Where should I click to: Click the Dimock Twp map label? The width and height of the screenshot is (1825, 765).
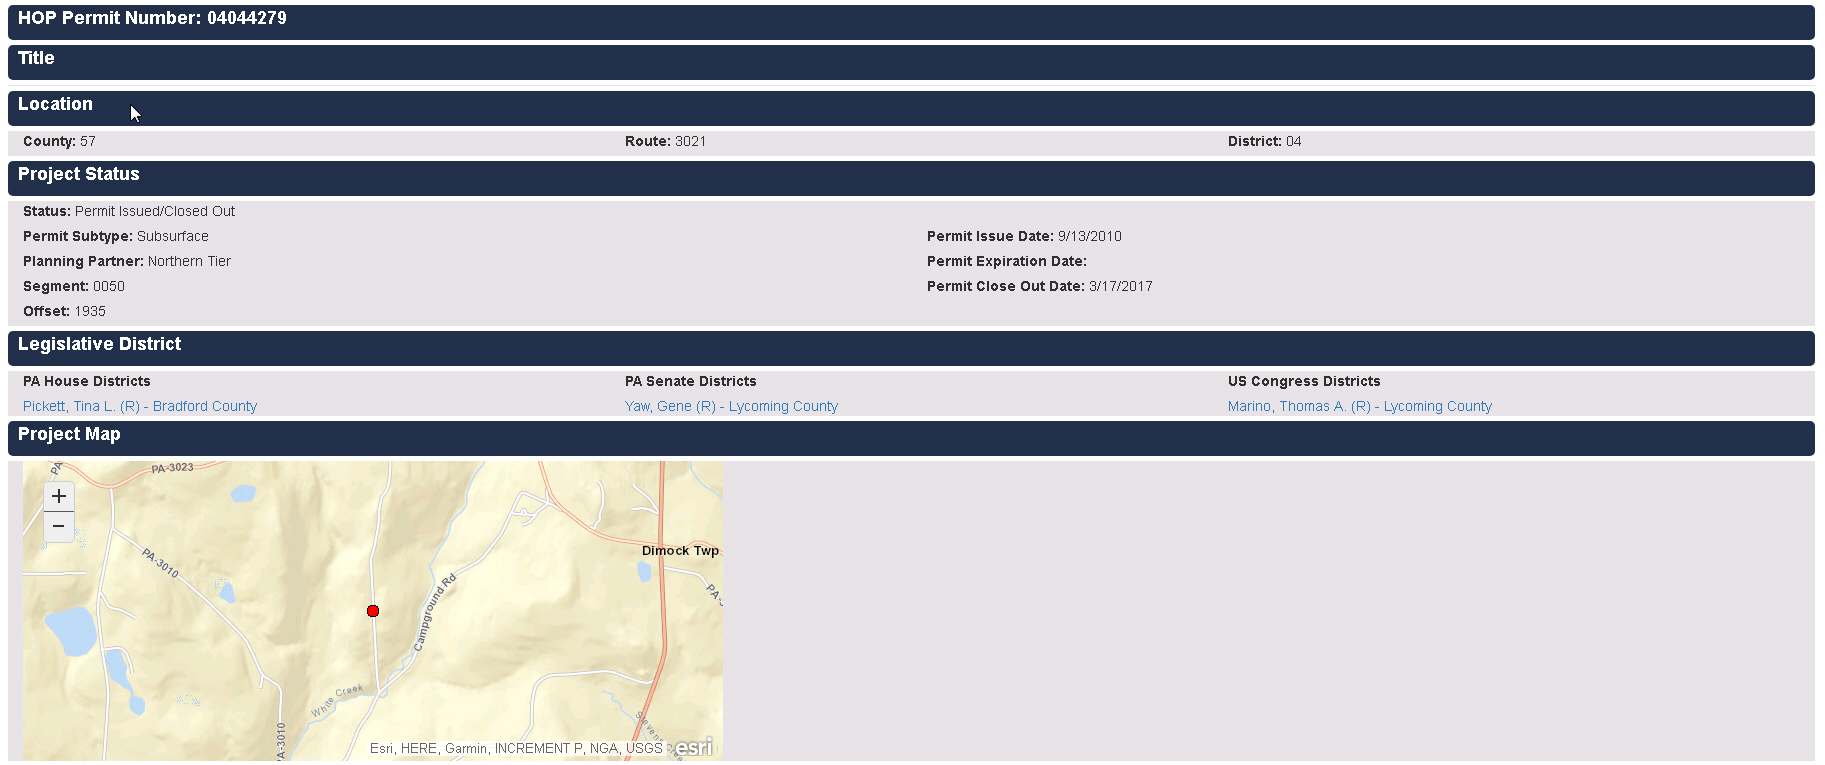pos(680,551)
